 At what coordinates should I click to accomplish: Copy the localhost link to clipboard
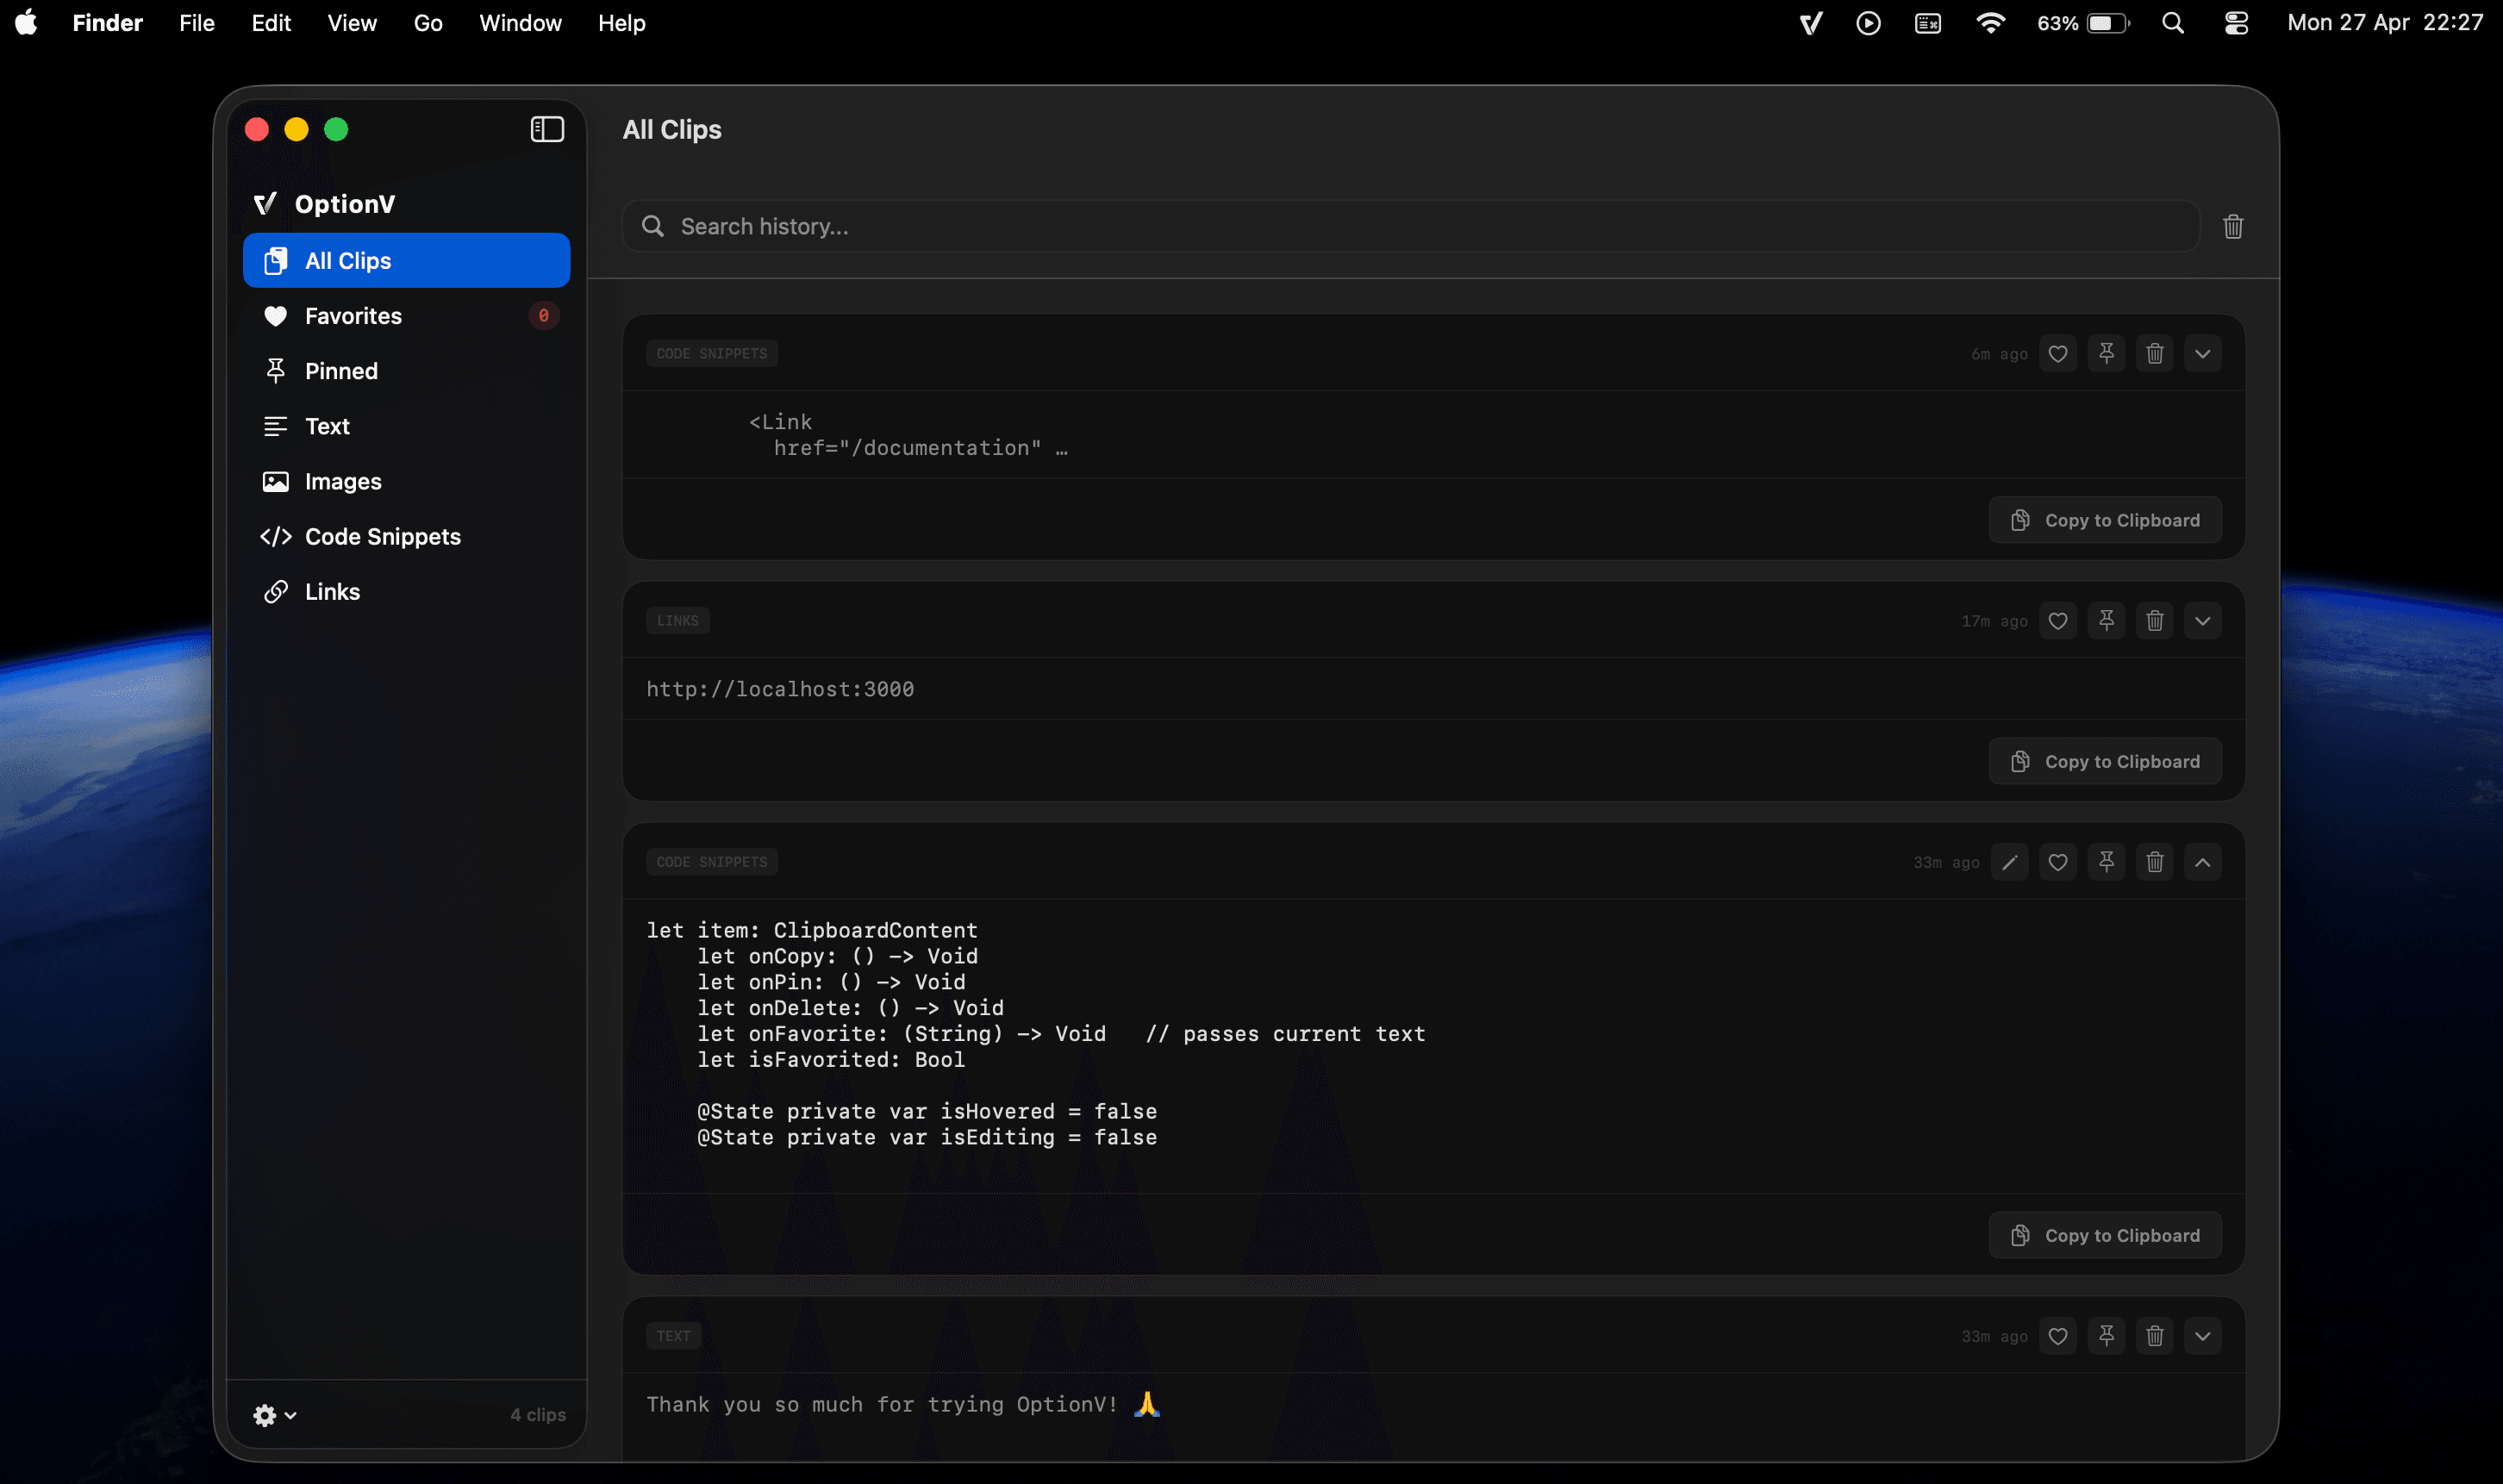[2105, 762]
